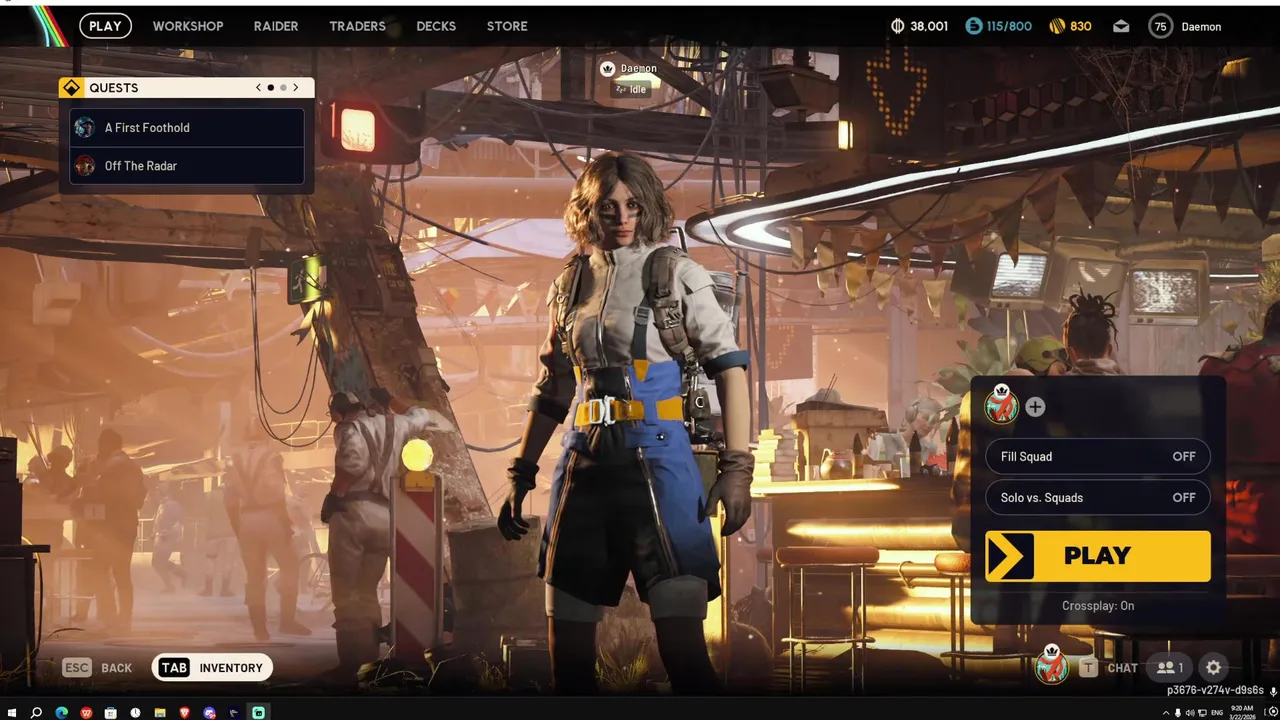Open the Windows Start menu
Screen dimensions: 1280x720
pyautogui.click(x=12, y=713)
